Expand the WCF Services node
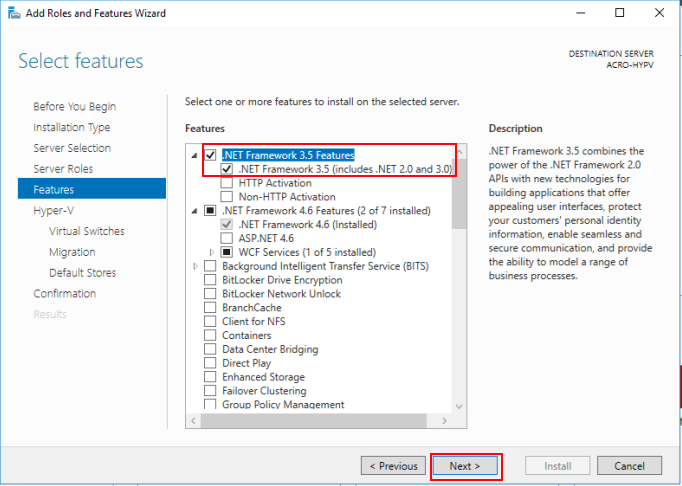This screenshot has width=682, height=486. (212, 252)
